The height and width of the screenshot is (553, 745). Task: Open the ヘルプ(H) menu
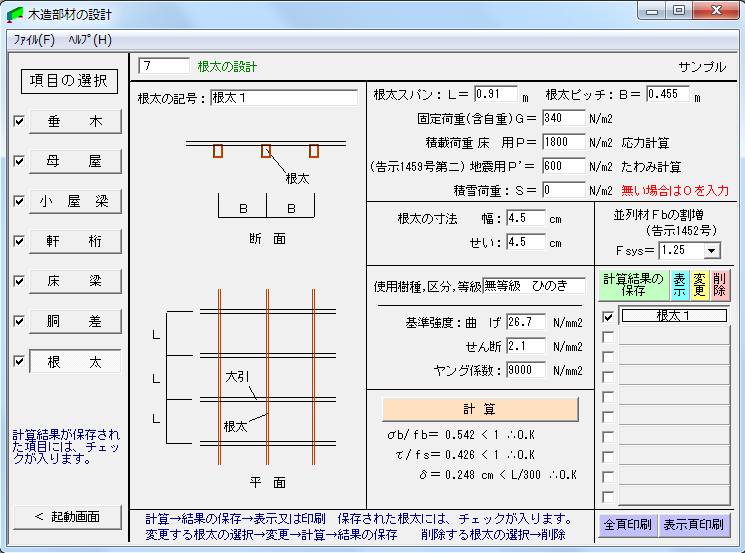[x=90, y=40]
